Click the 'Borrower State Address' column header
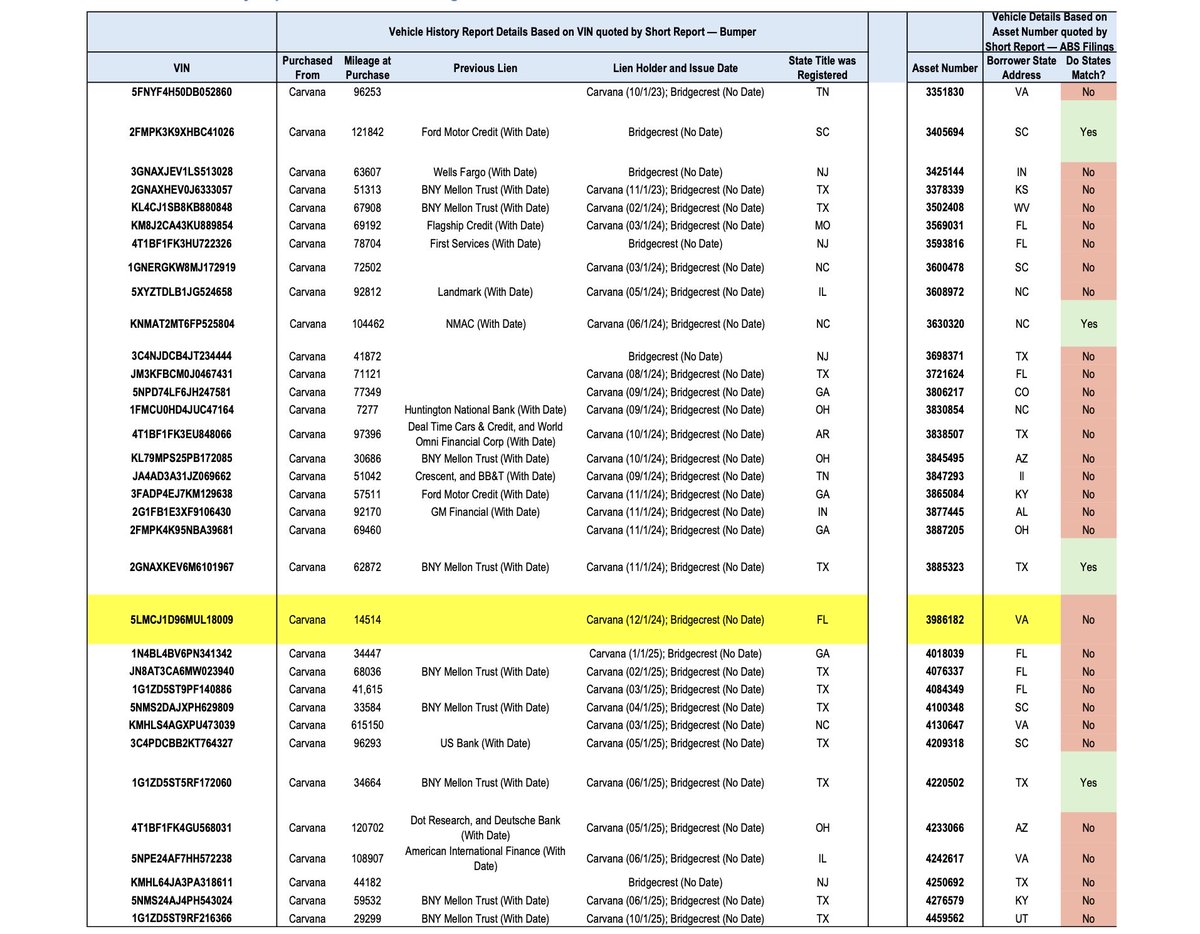 pyautogui.click(x=1021, y=68)
